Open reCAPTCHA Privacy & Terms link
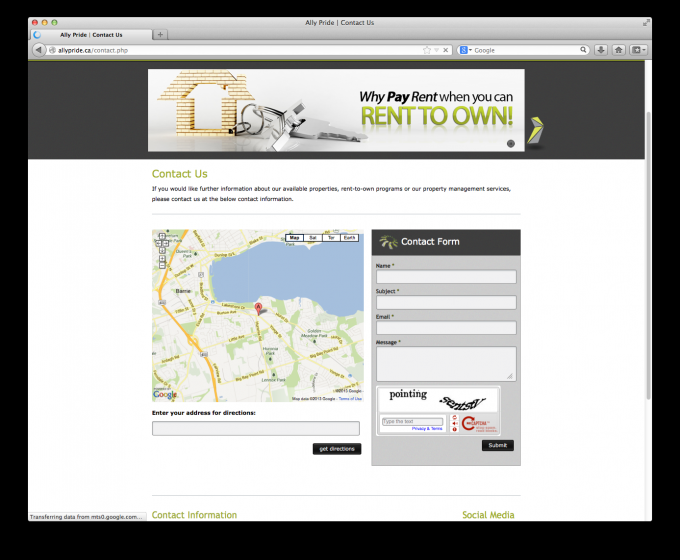 [x=426, y=428]
